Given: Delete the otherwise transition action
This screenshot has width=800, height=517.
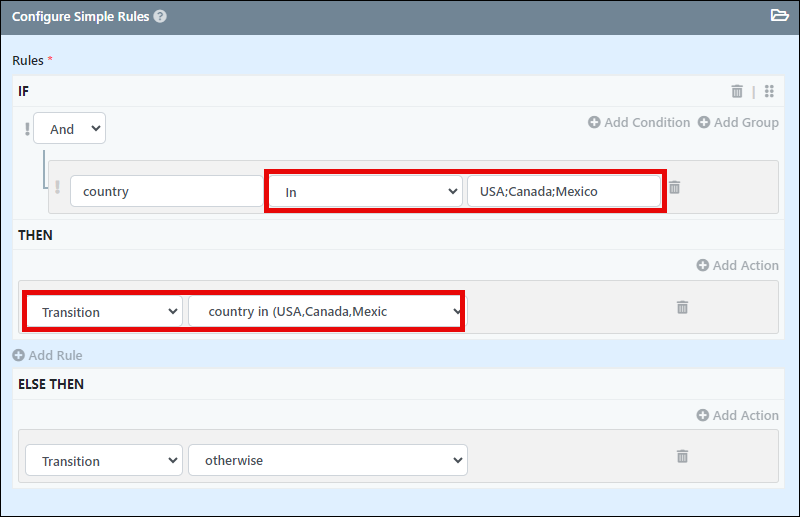Looking at the screenshot, I should (682, 456).
